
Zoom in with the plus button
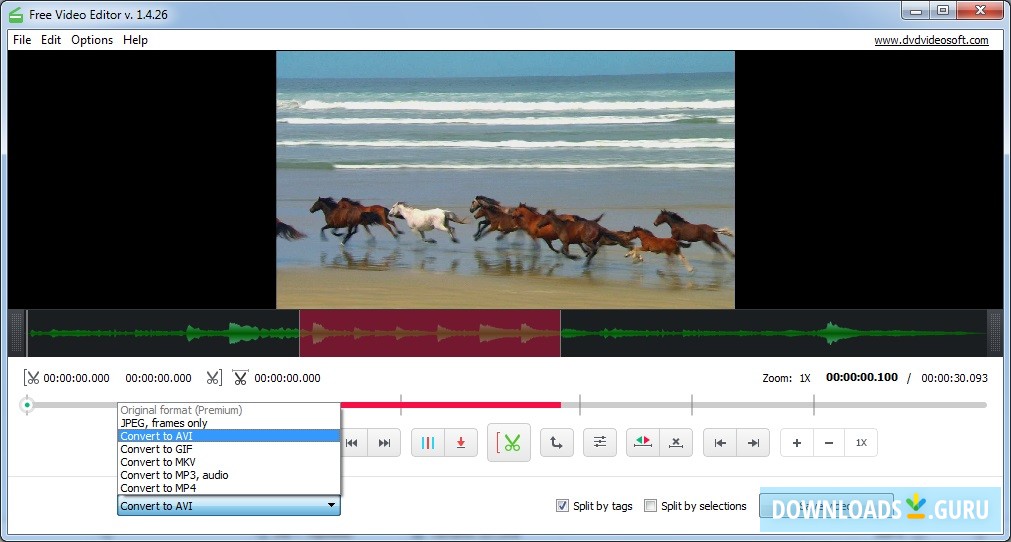coord(797,443)
